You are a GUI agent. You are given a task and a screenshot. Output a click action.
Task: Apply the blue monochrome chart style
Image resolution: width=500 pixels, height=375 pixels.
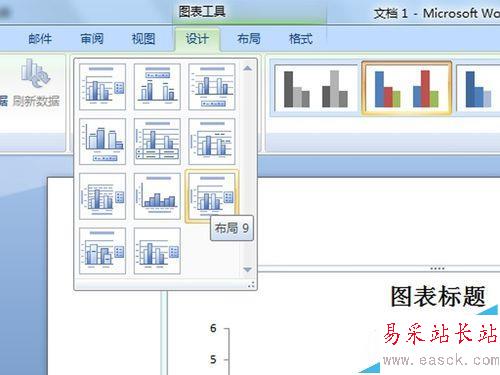point(478,88)
